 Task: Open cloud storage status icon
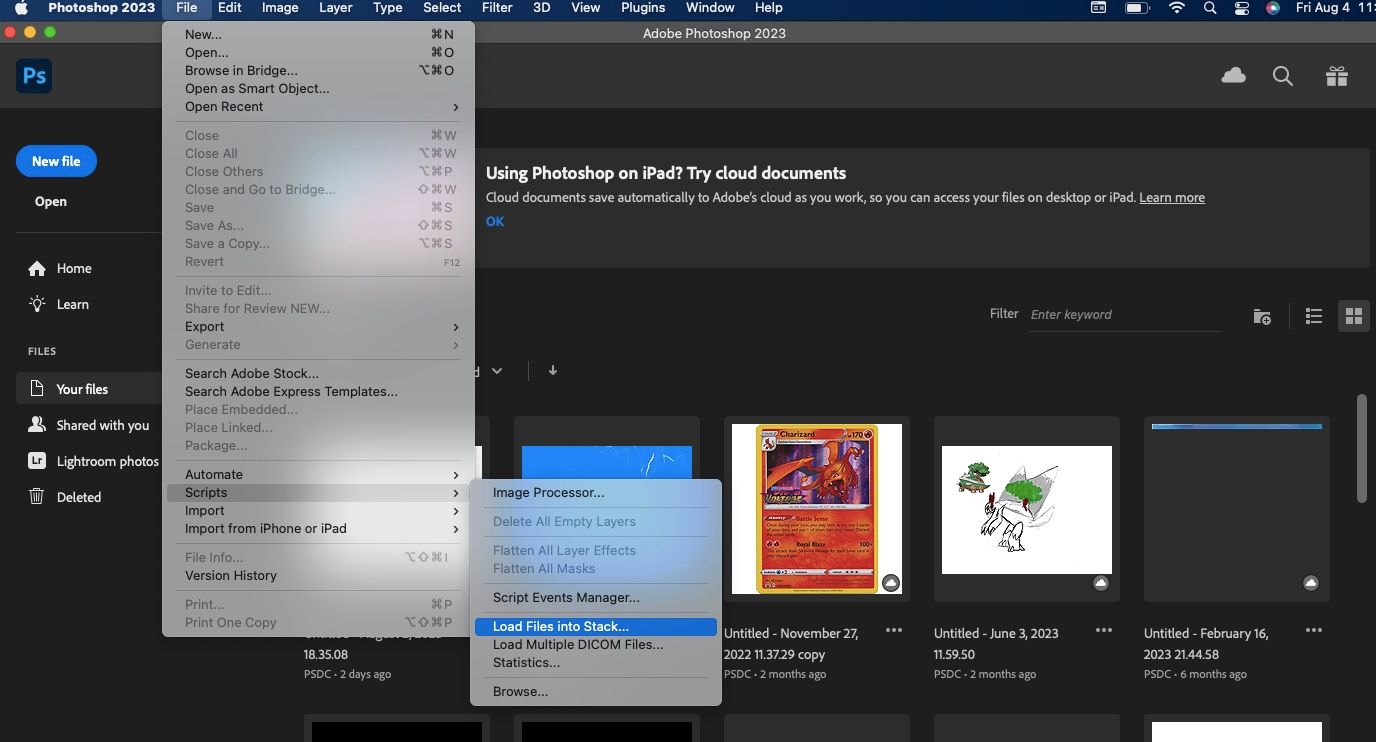click(1234, 76)
